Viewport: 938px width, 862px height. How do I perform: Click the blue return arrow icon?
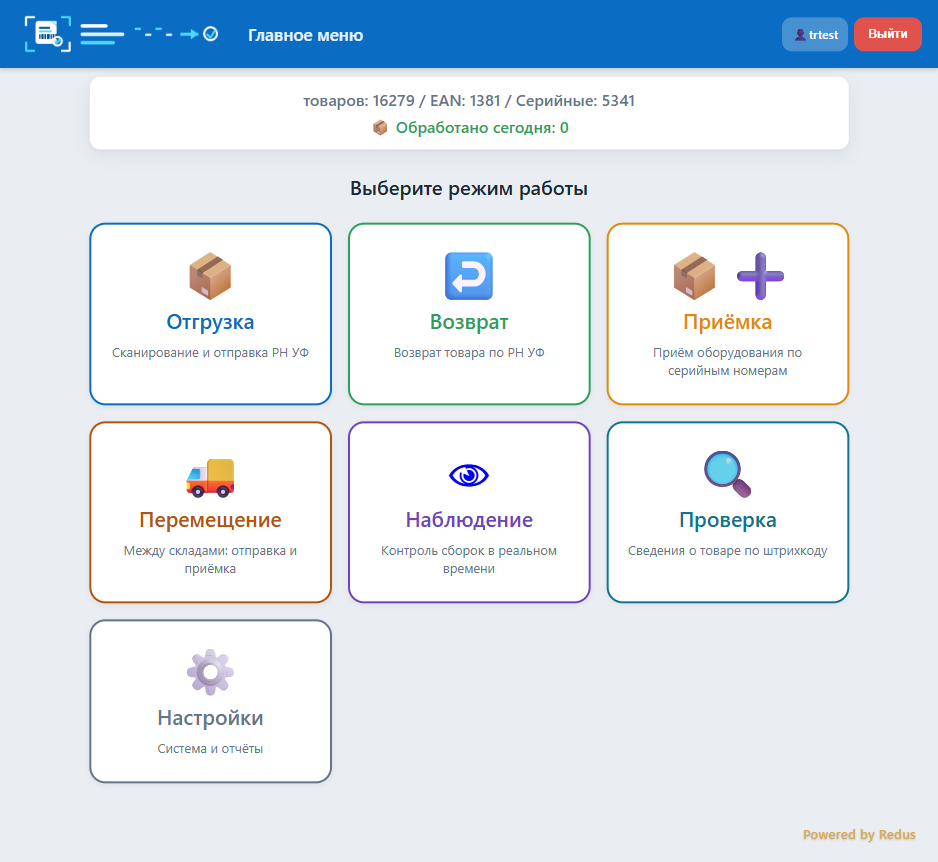(469, 276)
